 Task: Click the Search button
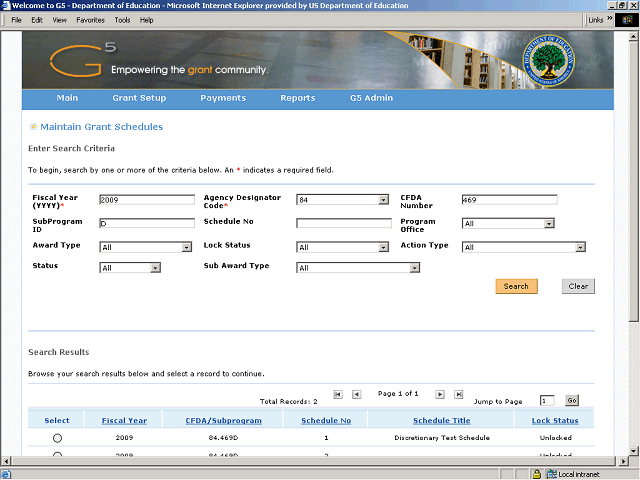[x=516, y=286]
